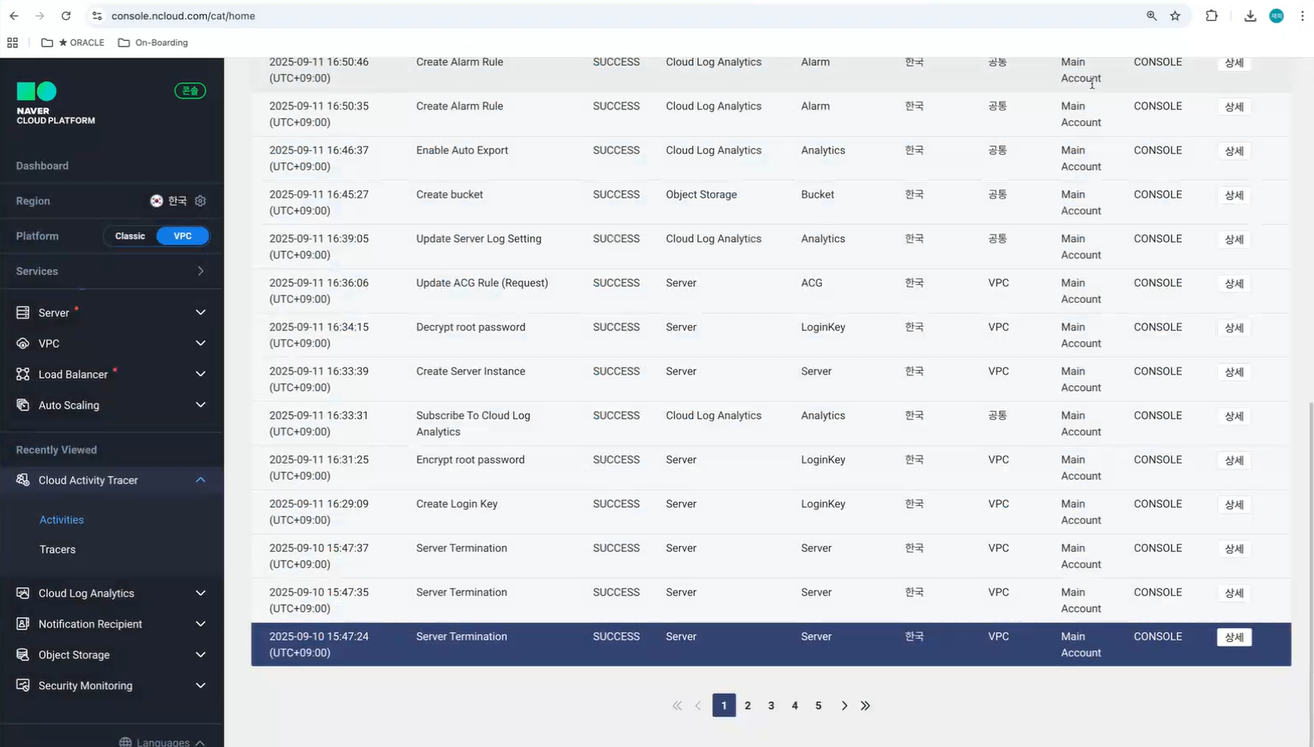Click the Object Storage sidebar icon
This screenshot has width=1314, height=747.
click(x=23, y=655)
